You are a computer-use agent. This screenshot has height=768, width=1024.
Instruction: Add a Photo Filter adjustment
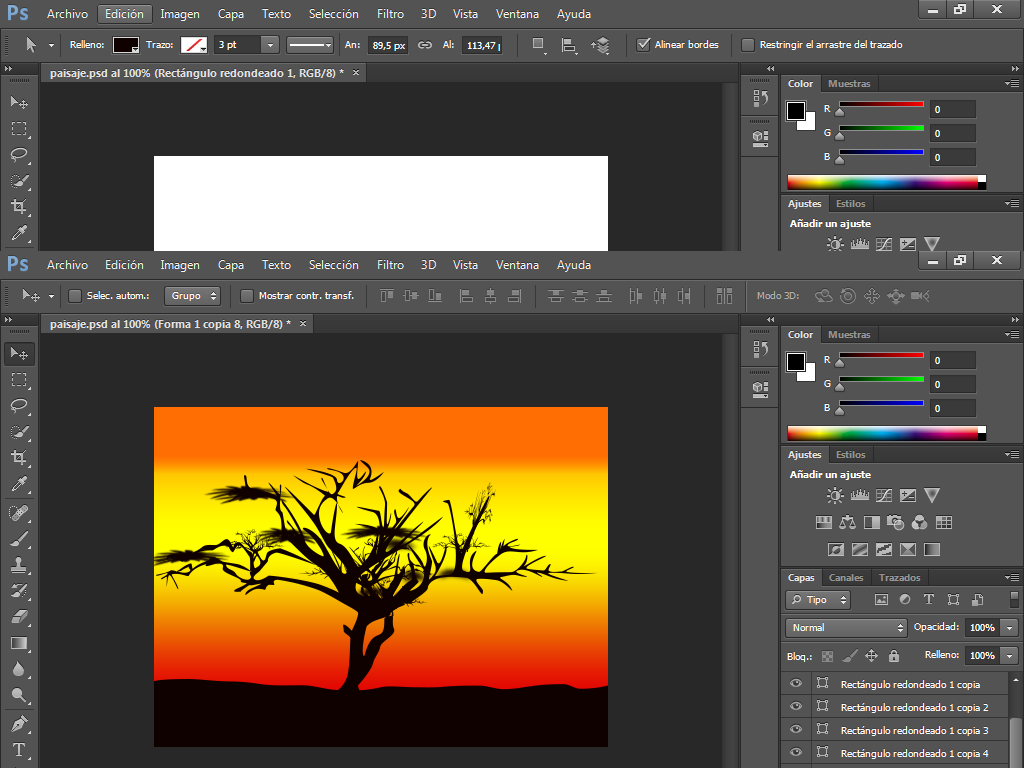point(895,522)
